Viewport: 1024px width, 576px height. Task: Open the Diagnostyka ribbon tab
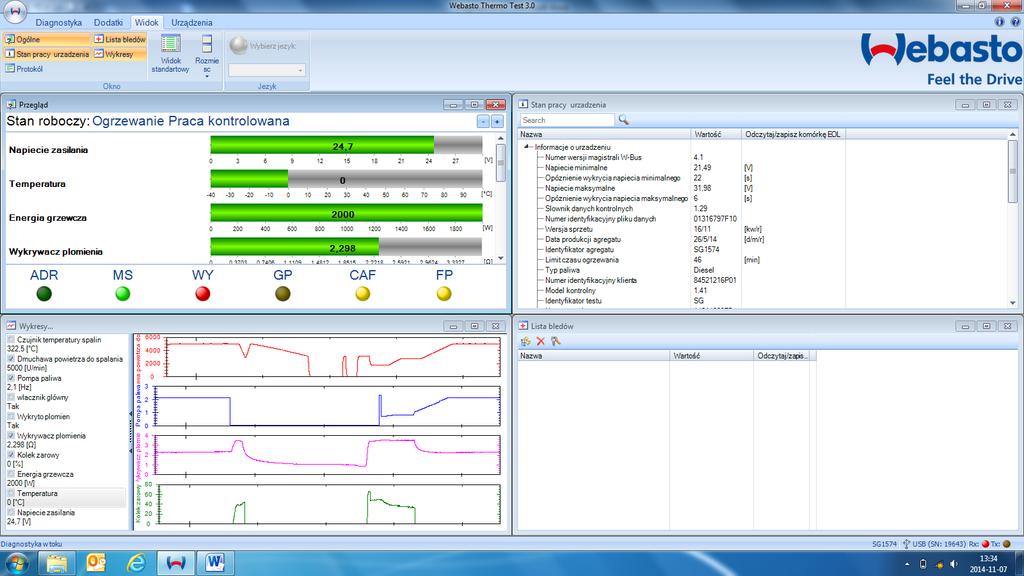coord(59,22)
